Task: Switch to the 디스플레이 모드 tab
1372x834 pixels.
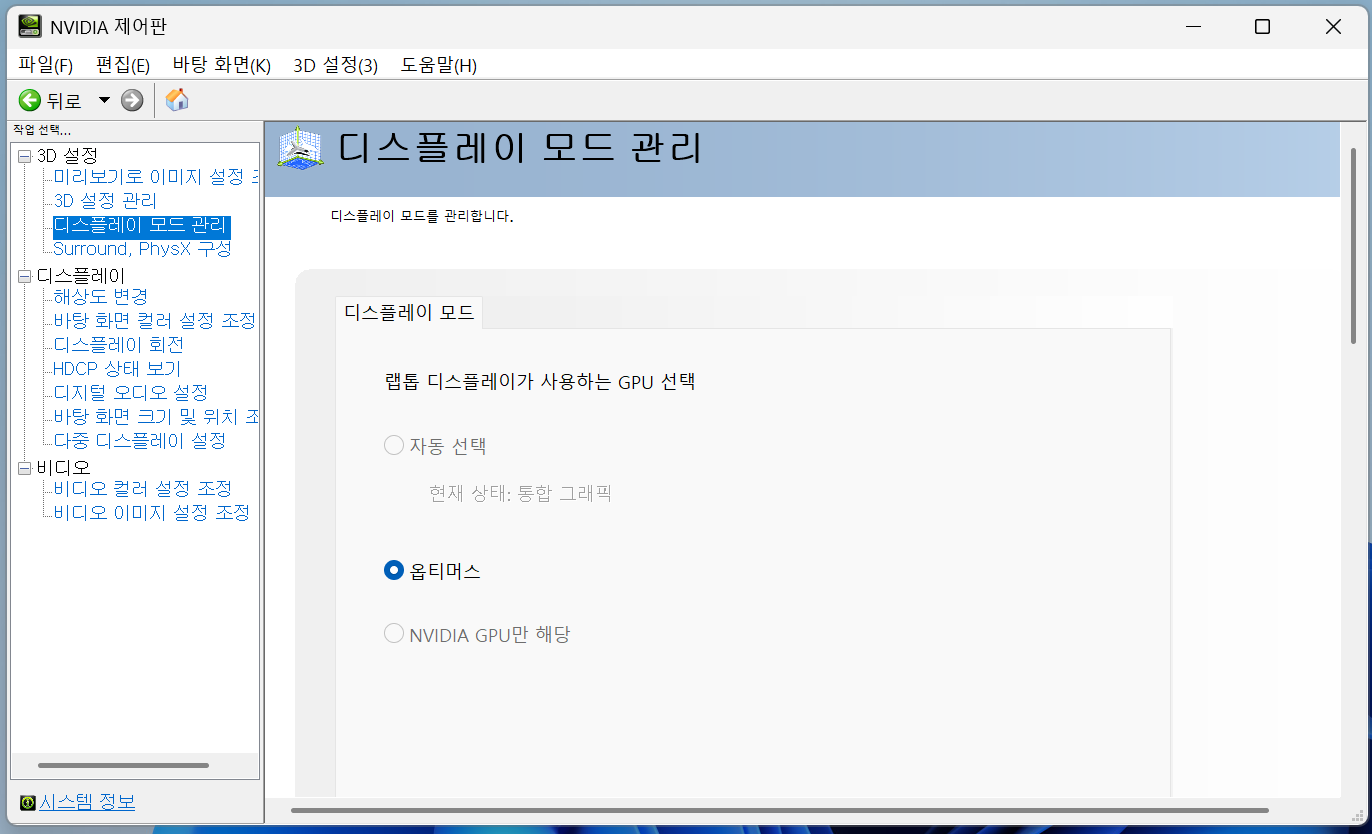Action: (407, 313)
